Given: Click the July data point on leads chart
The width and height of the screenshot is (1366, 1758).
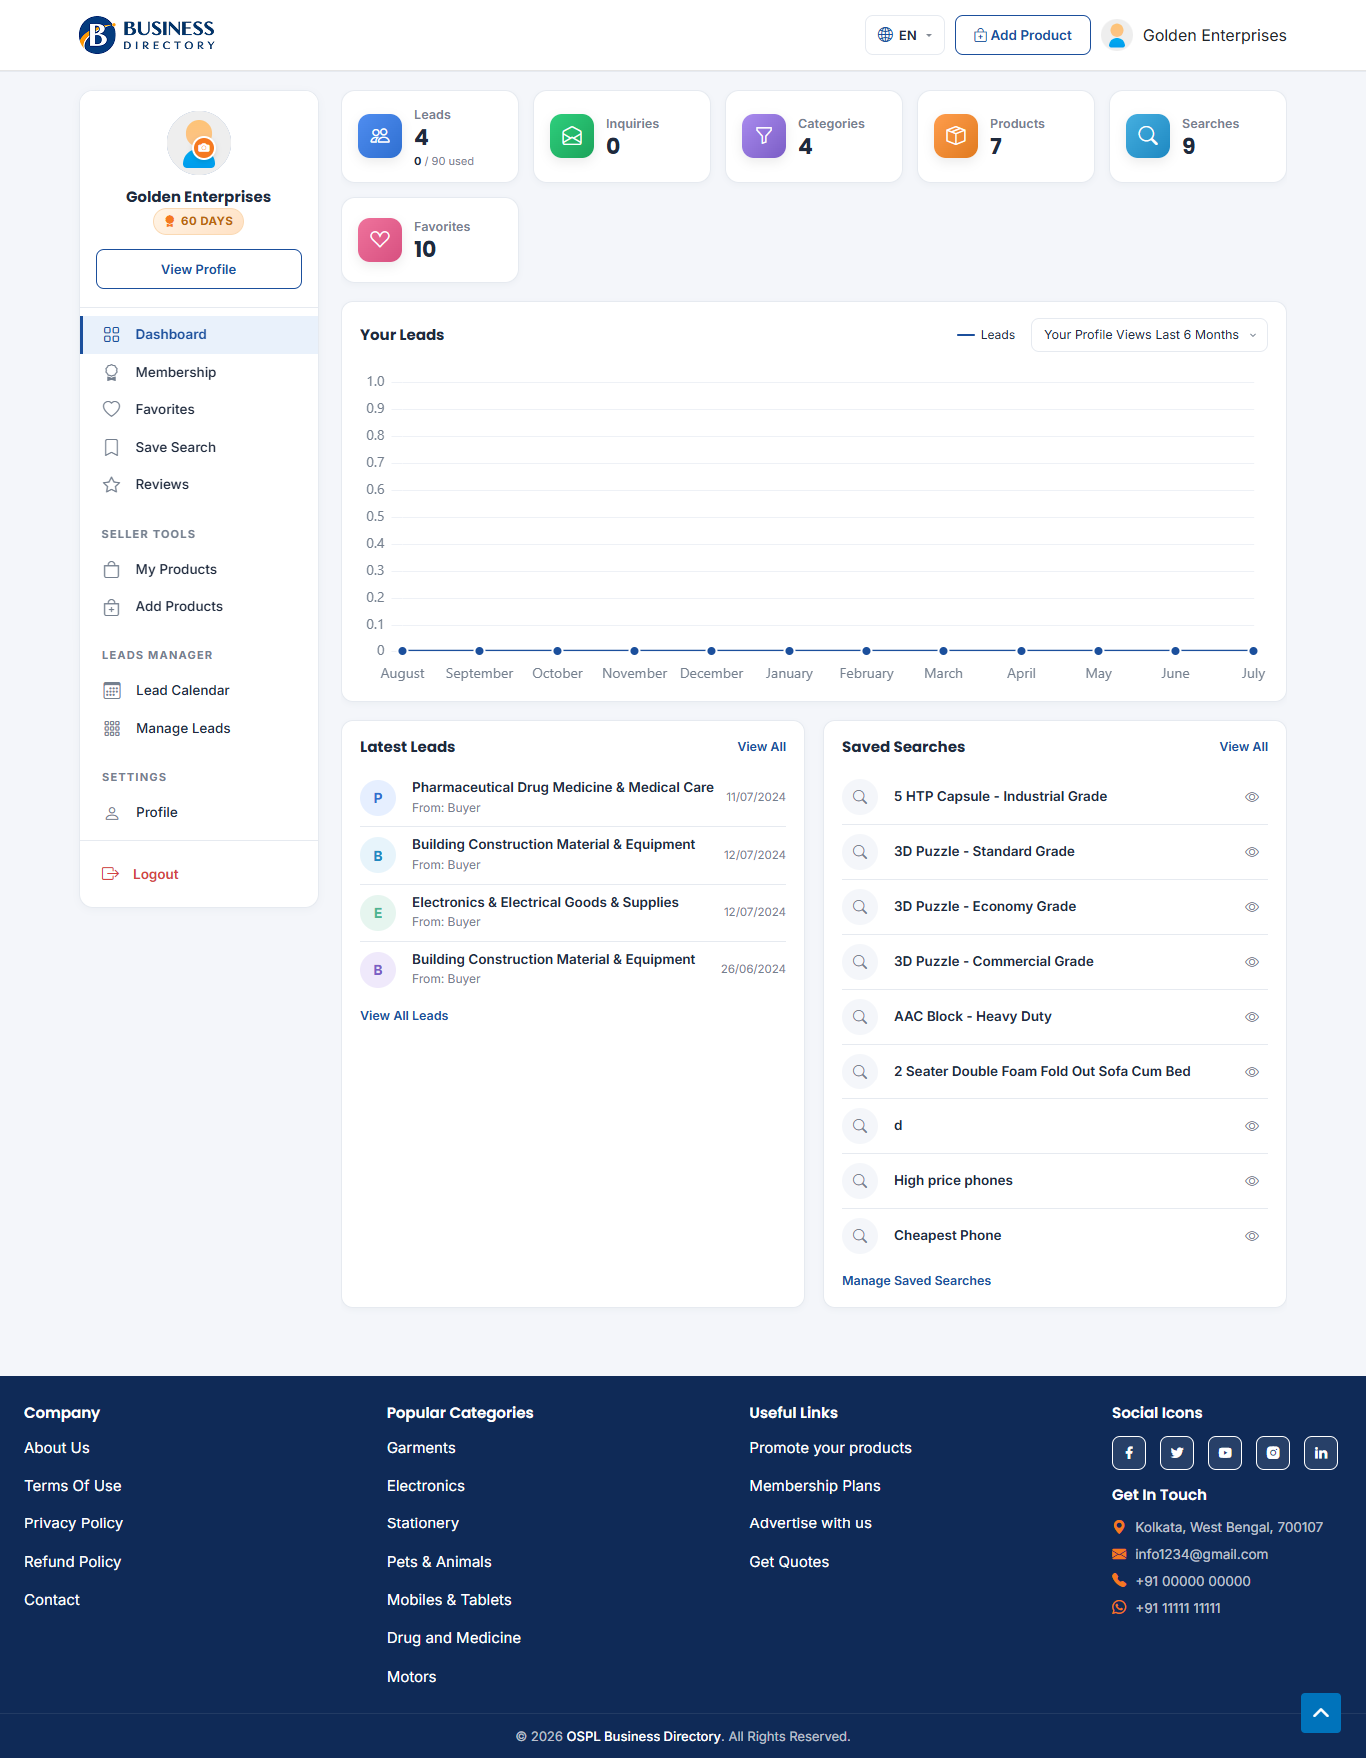Looking at the screenshot, I should pos(1253,651).
